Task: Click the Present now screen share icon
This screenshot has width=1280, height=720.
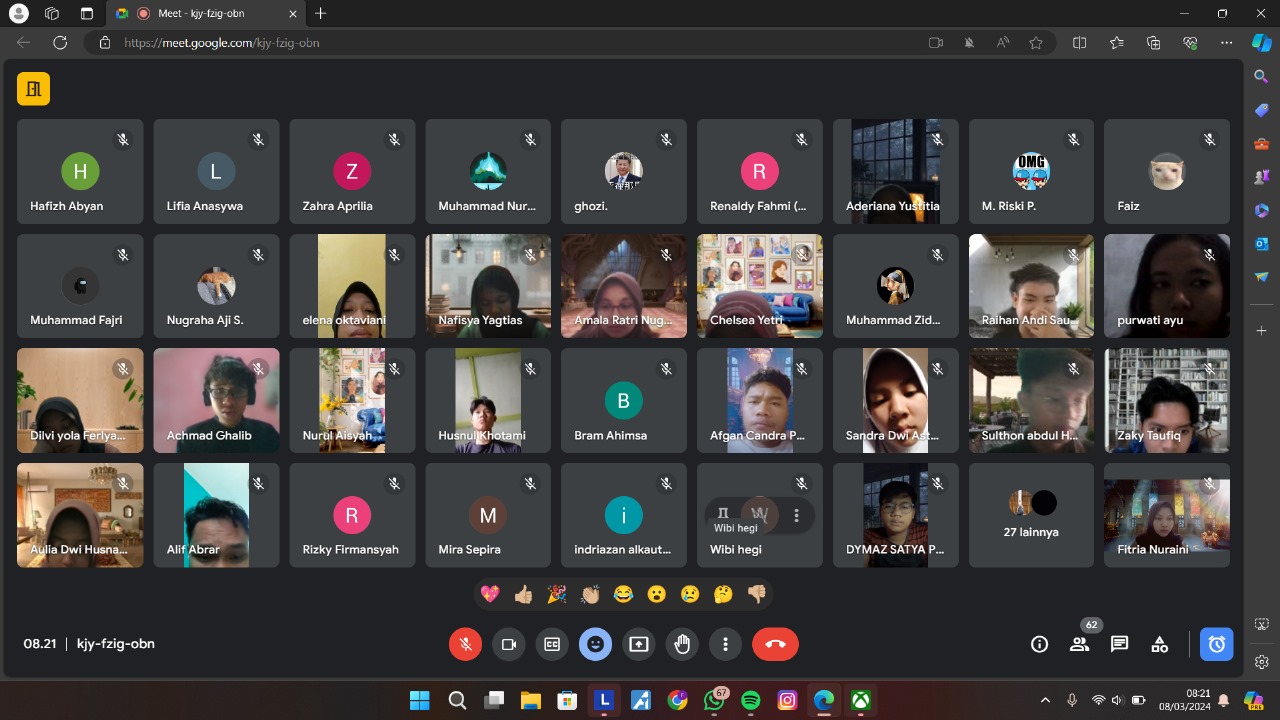Action: tap(638, 644)
